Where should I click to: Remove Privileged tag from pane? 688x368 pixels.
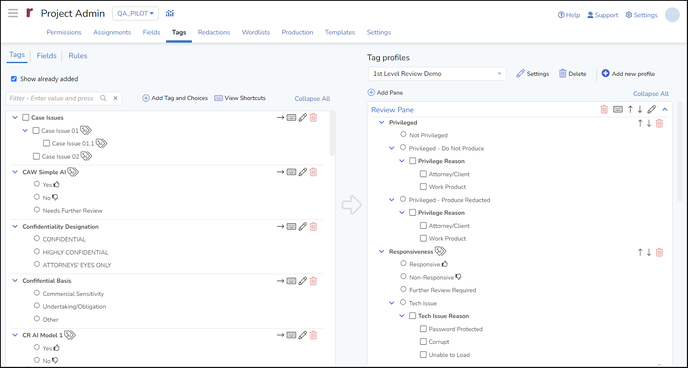(x=659, y=123)
